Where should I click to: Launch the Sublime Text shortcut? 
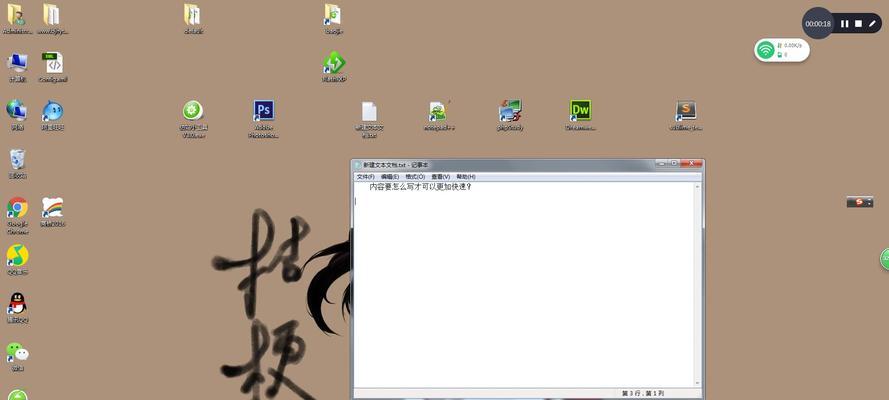685,111
